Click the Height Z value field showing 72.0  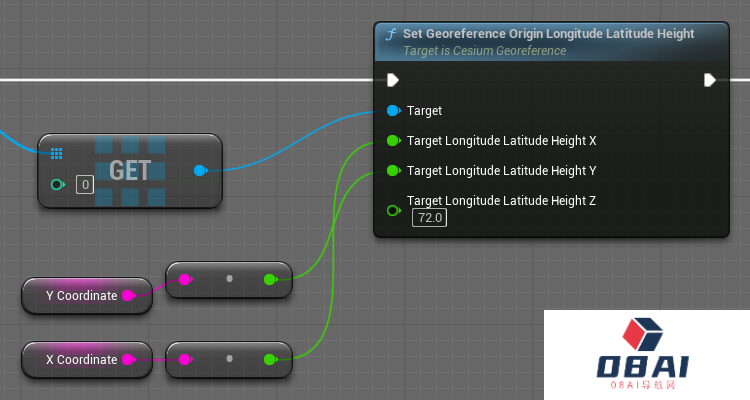(431, 218)
